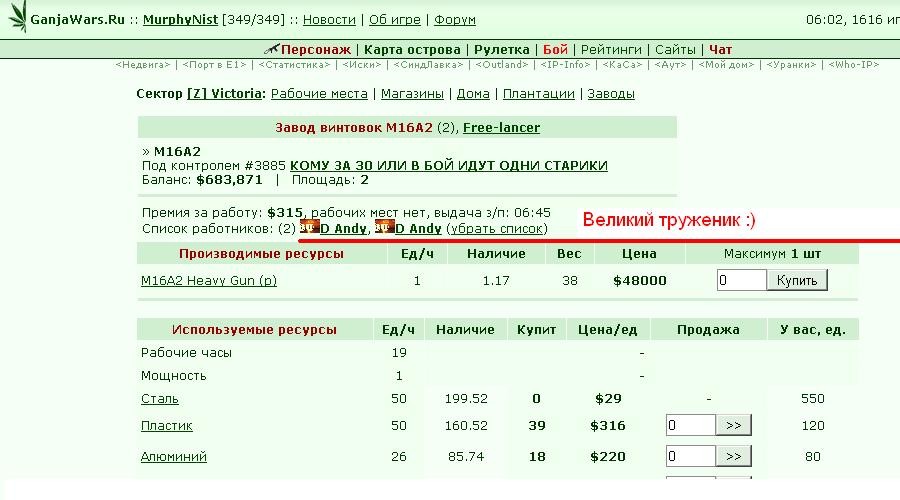Click the M16A2 price $48000
This screenshot has width=900, height=500.
(639, 281)
